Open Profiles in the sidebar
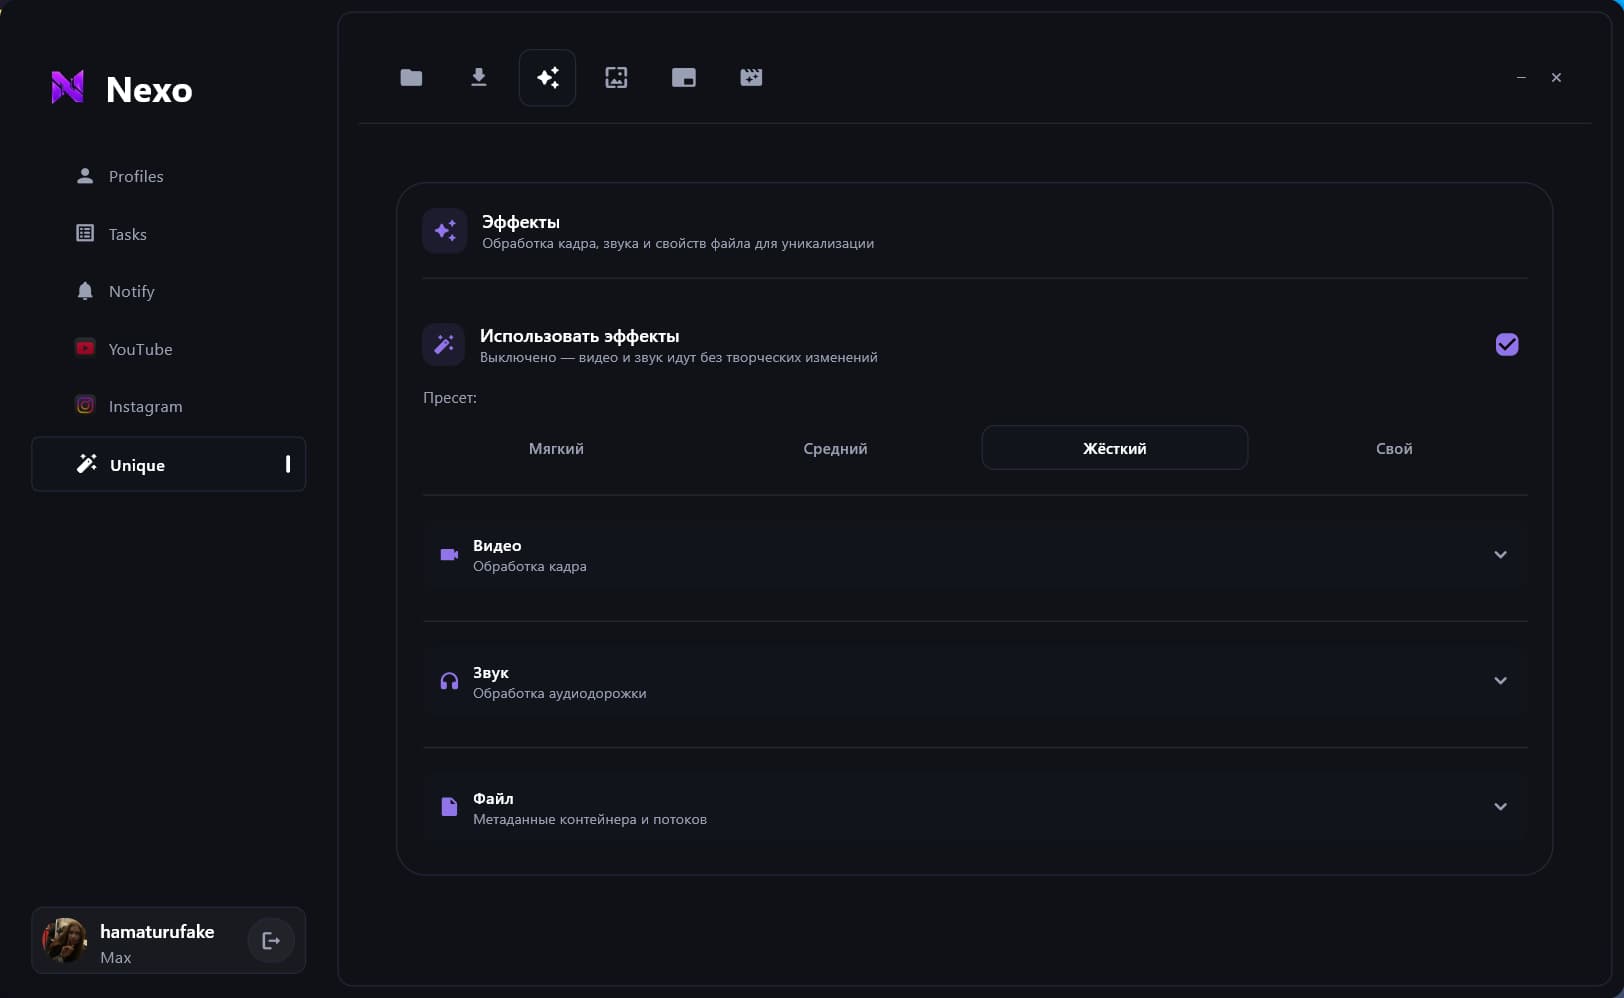The height and width of the screenshot is (998, 1624). click(168, 176)
